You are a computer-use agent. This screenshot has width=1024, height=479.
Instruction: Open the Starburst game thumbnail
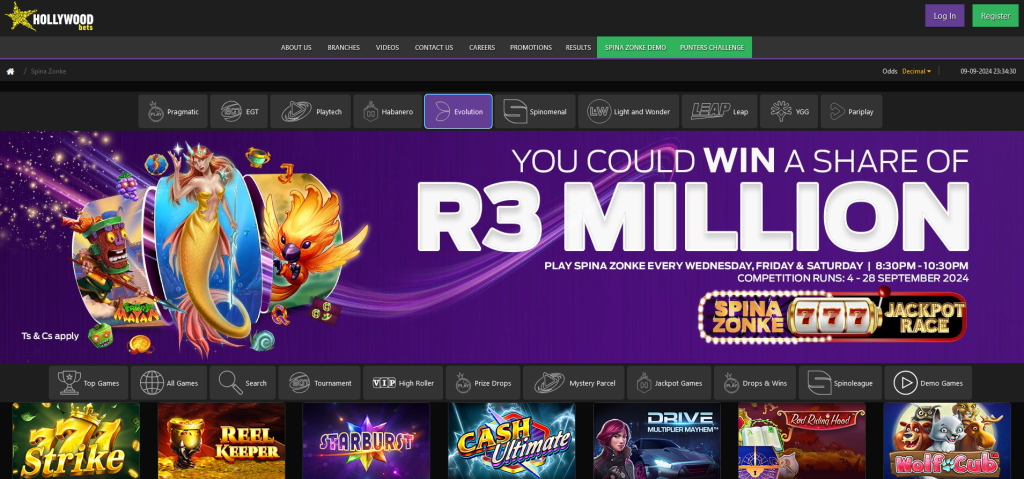tap(366, 440)
